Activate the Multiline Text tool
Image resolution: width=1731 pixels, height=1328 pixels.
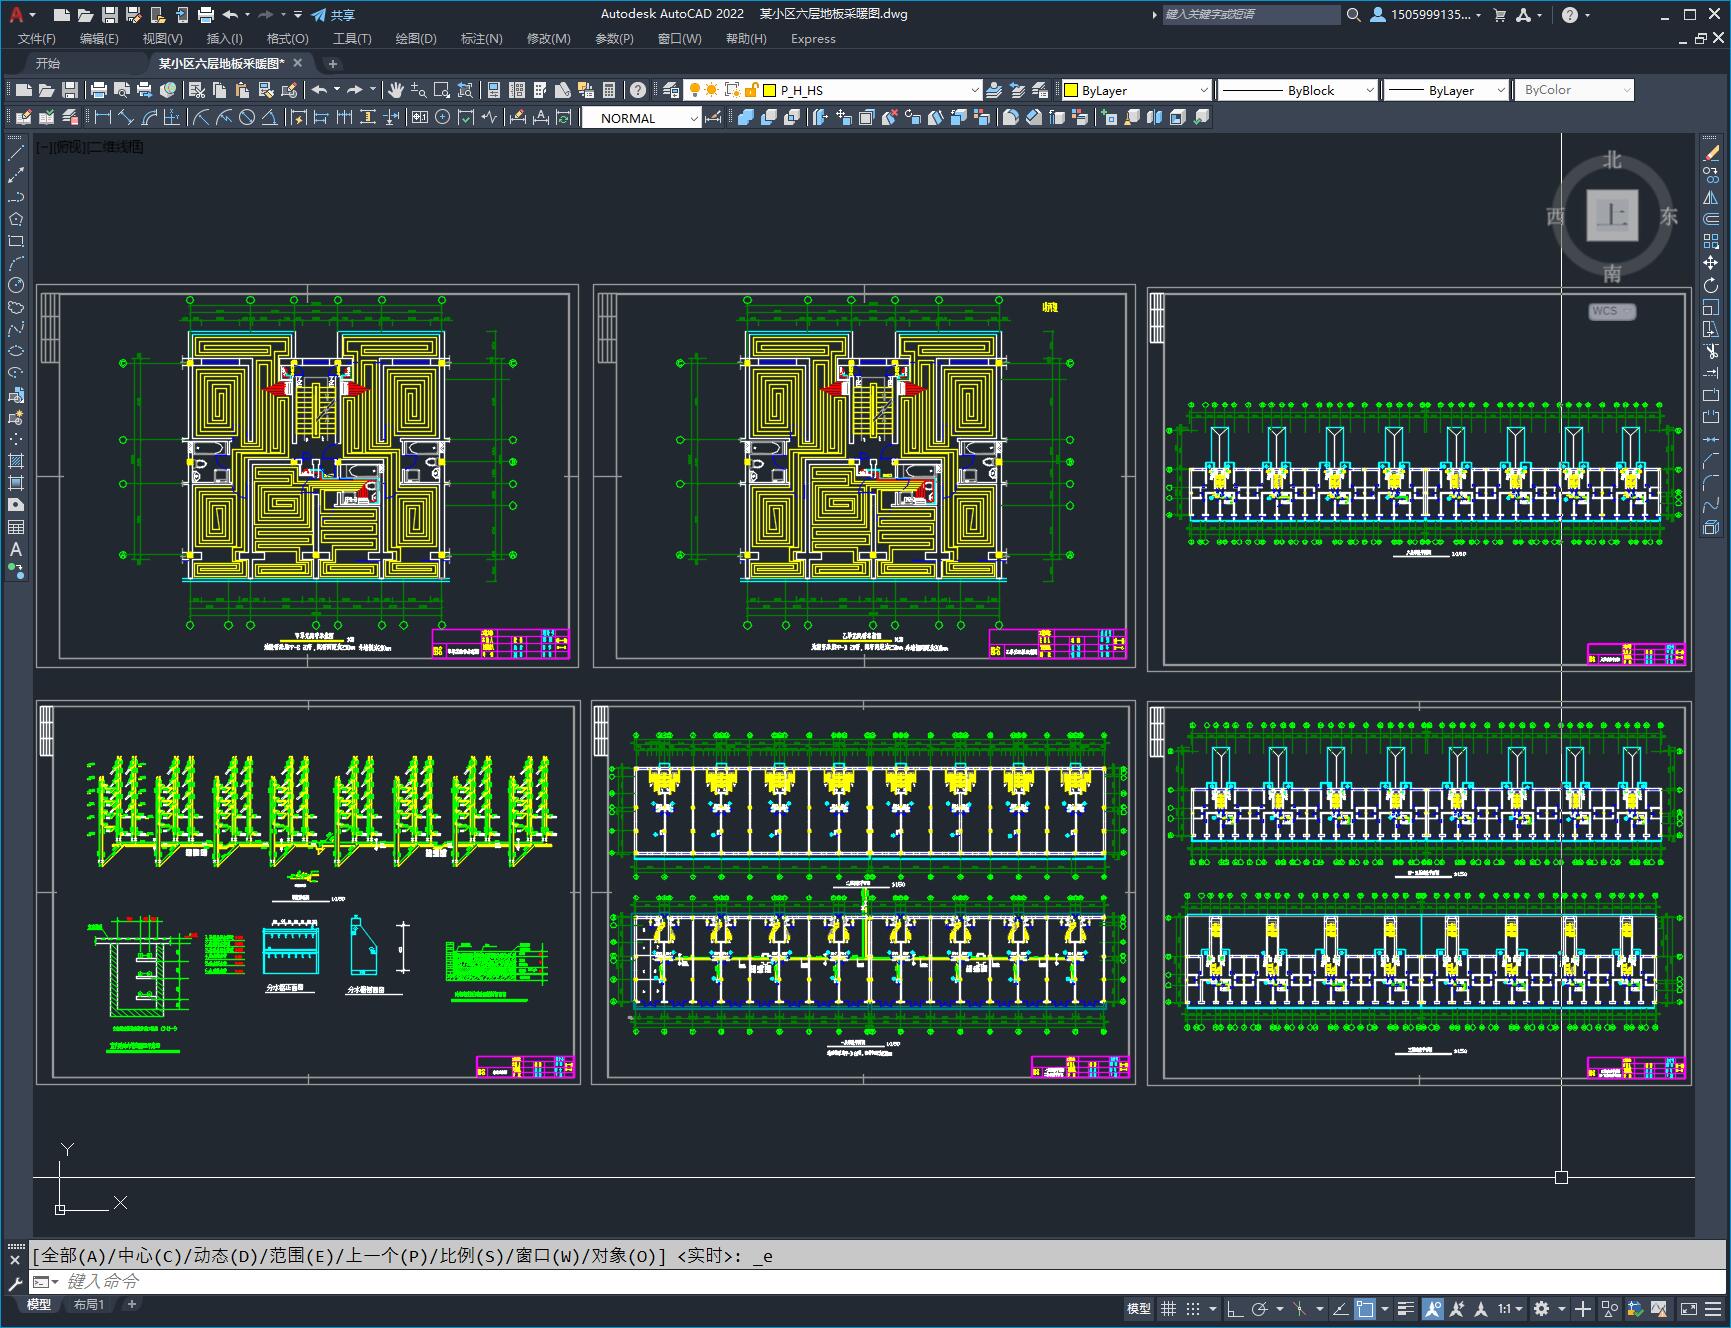(x=16, y=549)
